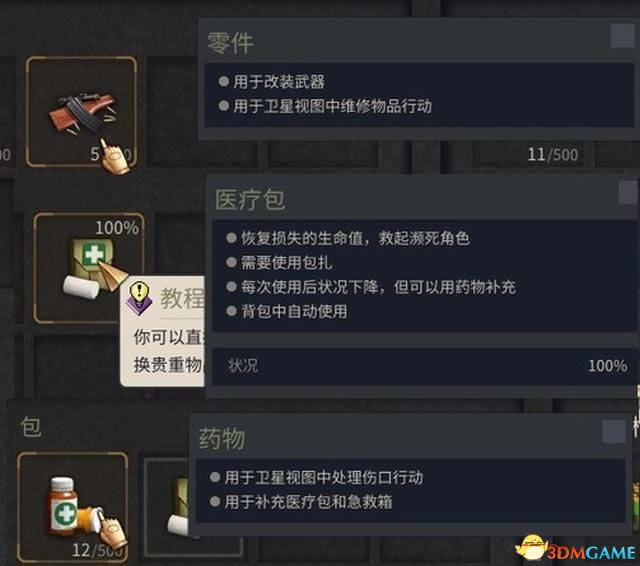Click the 药物 tooltip title
This screenshot has width=640, height=566.
point(222,439)
